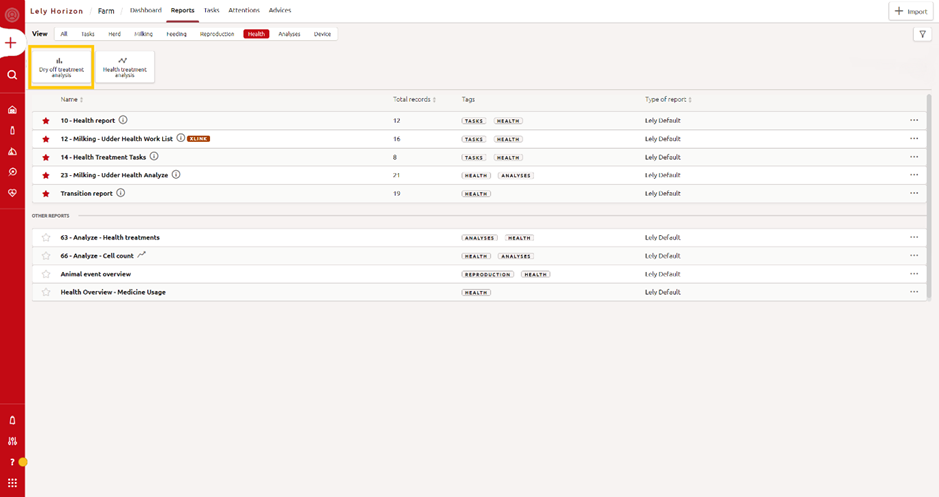The width and height of the screenshot is (939, 497).
Task: Open more options for 10 - Health report
Action: point(914,120)
